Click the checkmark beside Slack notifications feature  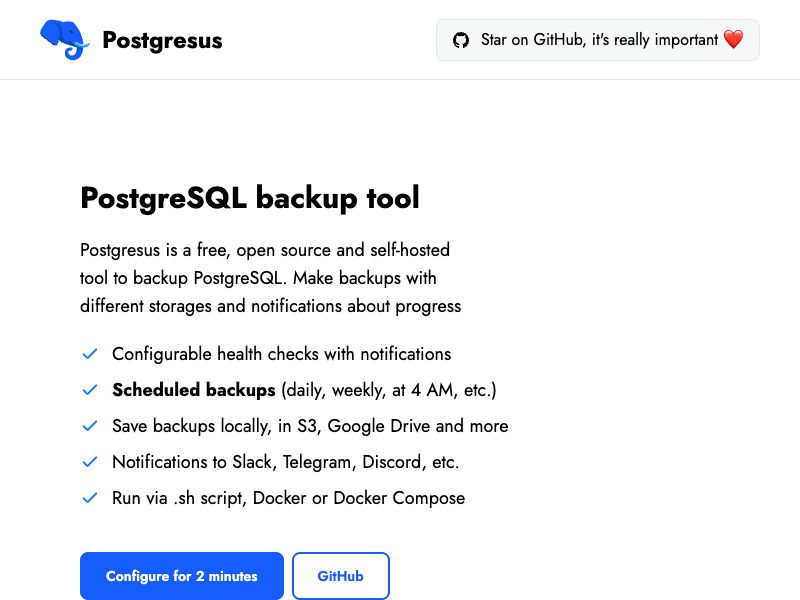[x=89, y=462]
